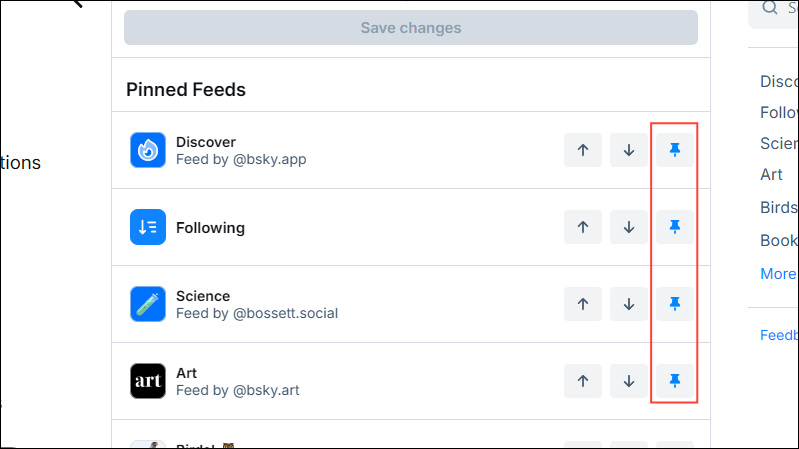Move Discover feed down

click(629, 150)
